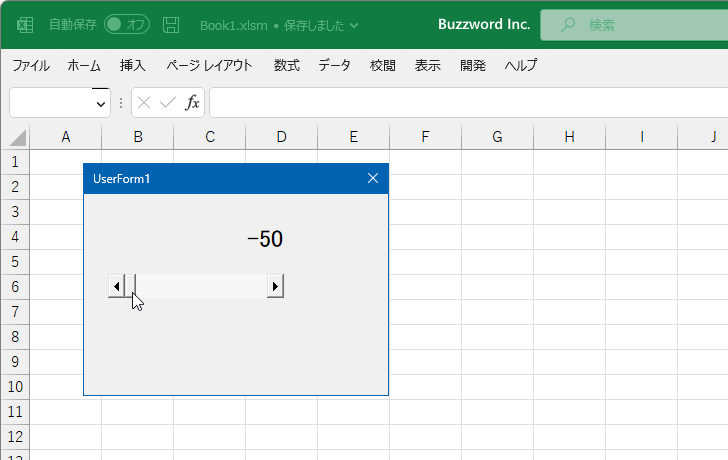Click the 検索 search box
Image resolution: width=728 pixels, height=460 pixels.
pyautogui.click(x=634, y=25)
